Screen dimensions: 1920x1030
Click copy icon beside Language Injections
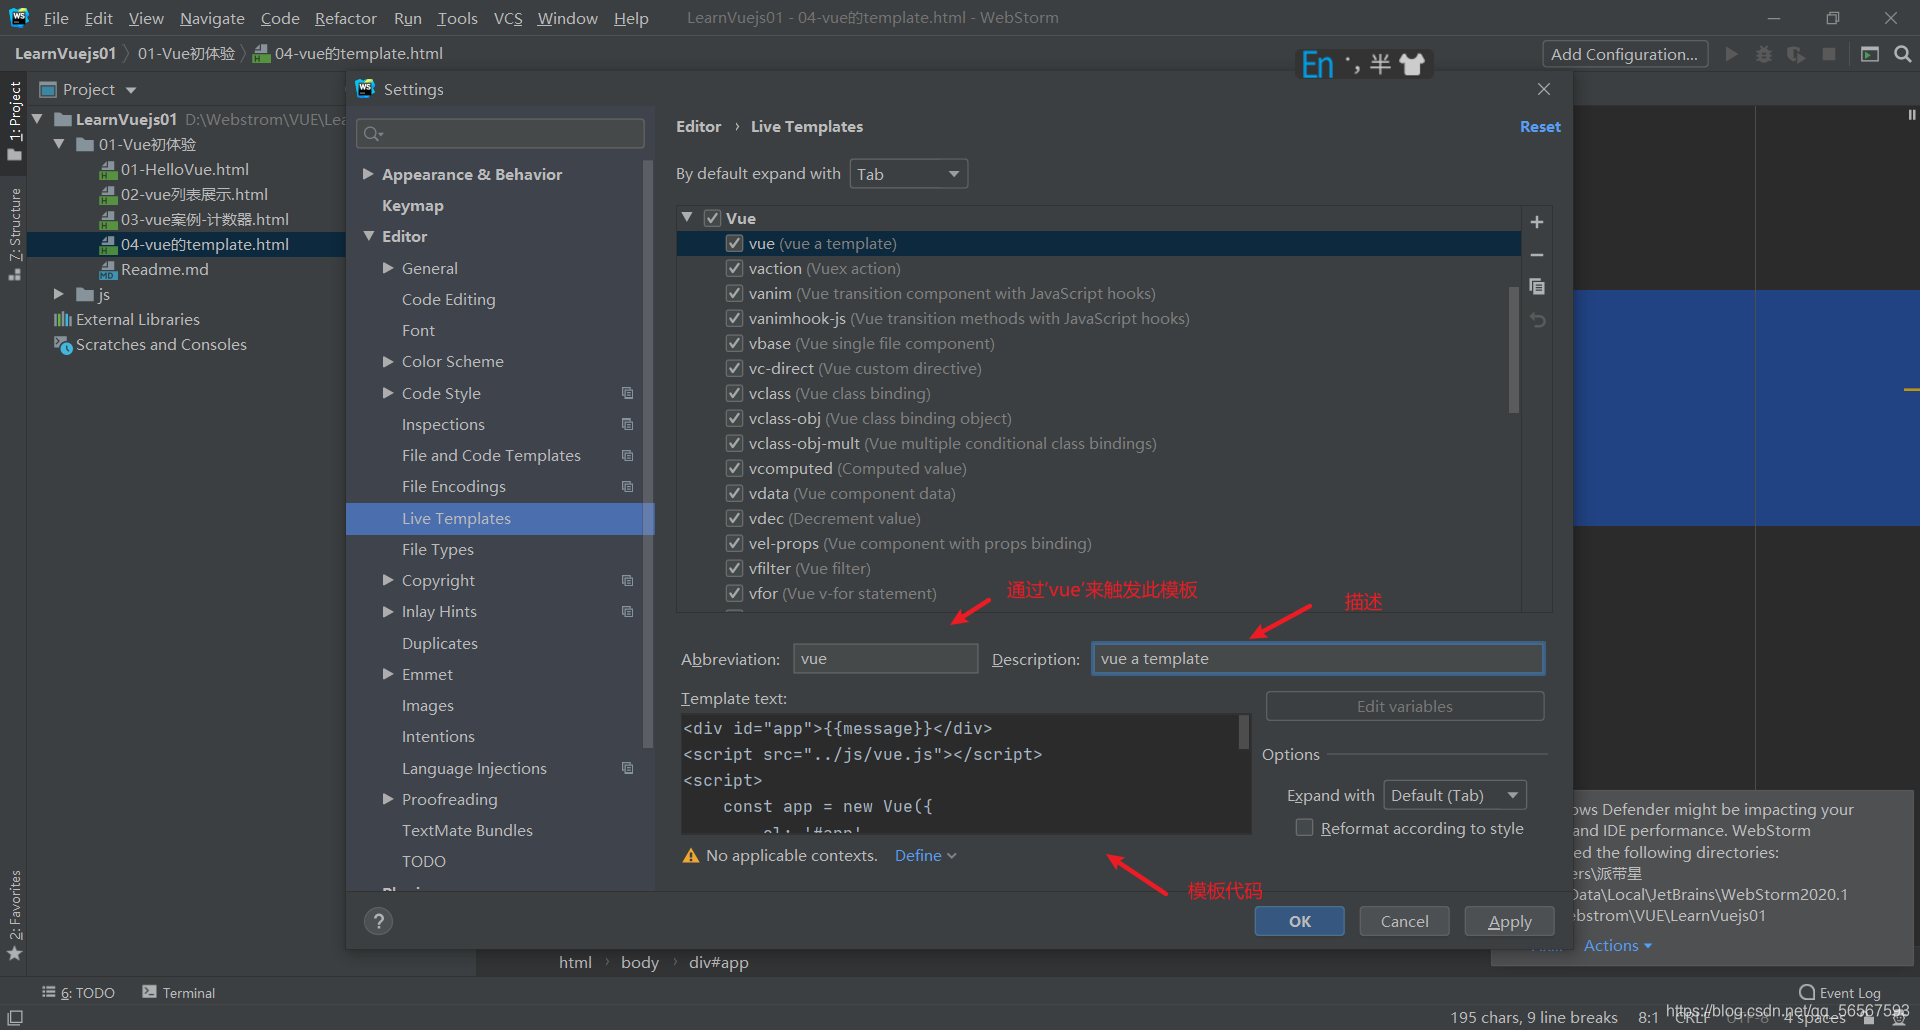pos(627,768)
